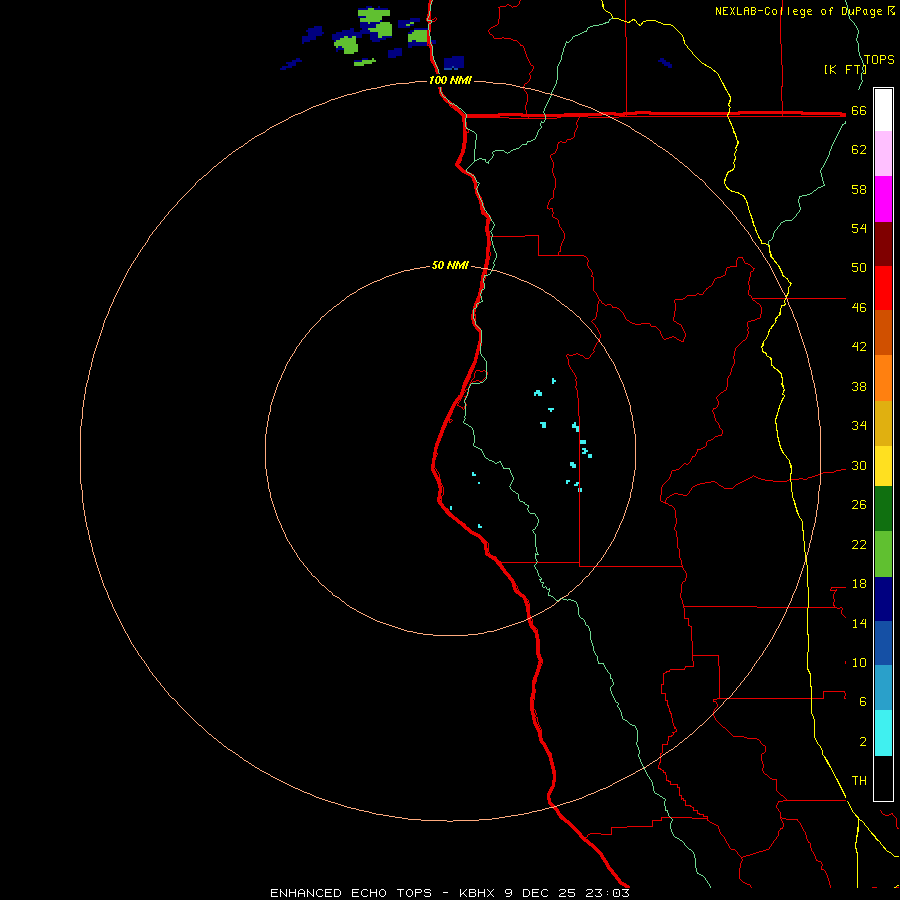Click the dark orange legend swatch
The height and width of the screenshot is (900, 900).
click(x=883, y=332)
